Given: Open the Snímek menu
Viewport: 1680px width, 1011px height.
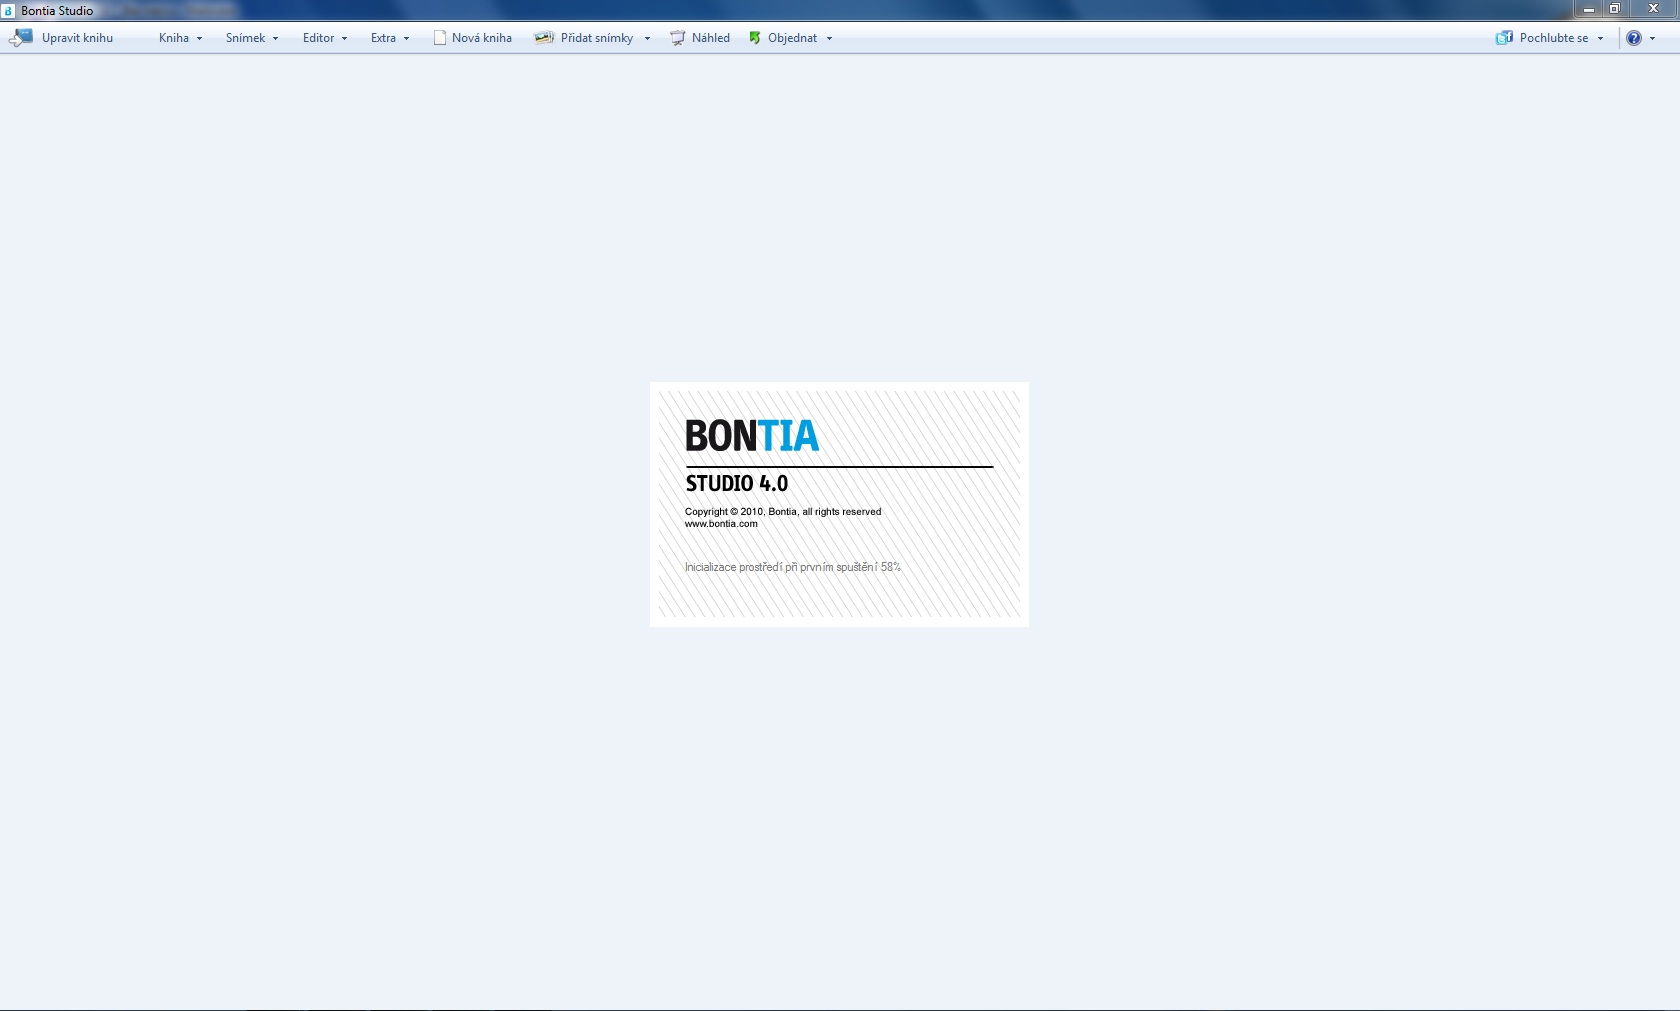Looking at the screenshot, I should [x=245, y=38].
